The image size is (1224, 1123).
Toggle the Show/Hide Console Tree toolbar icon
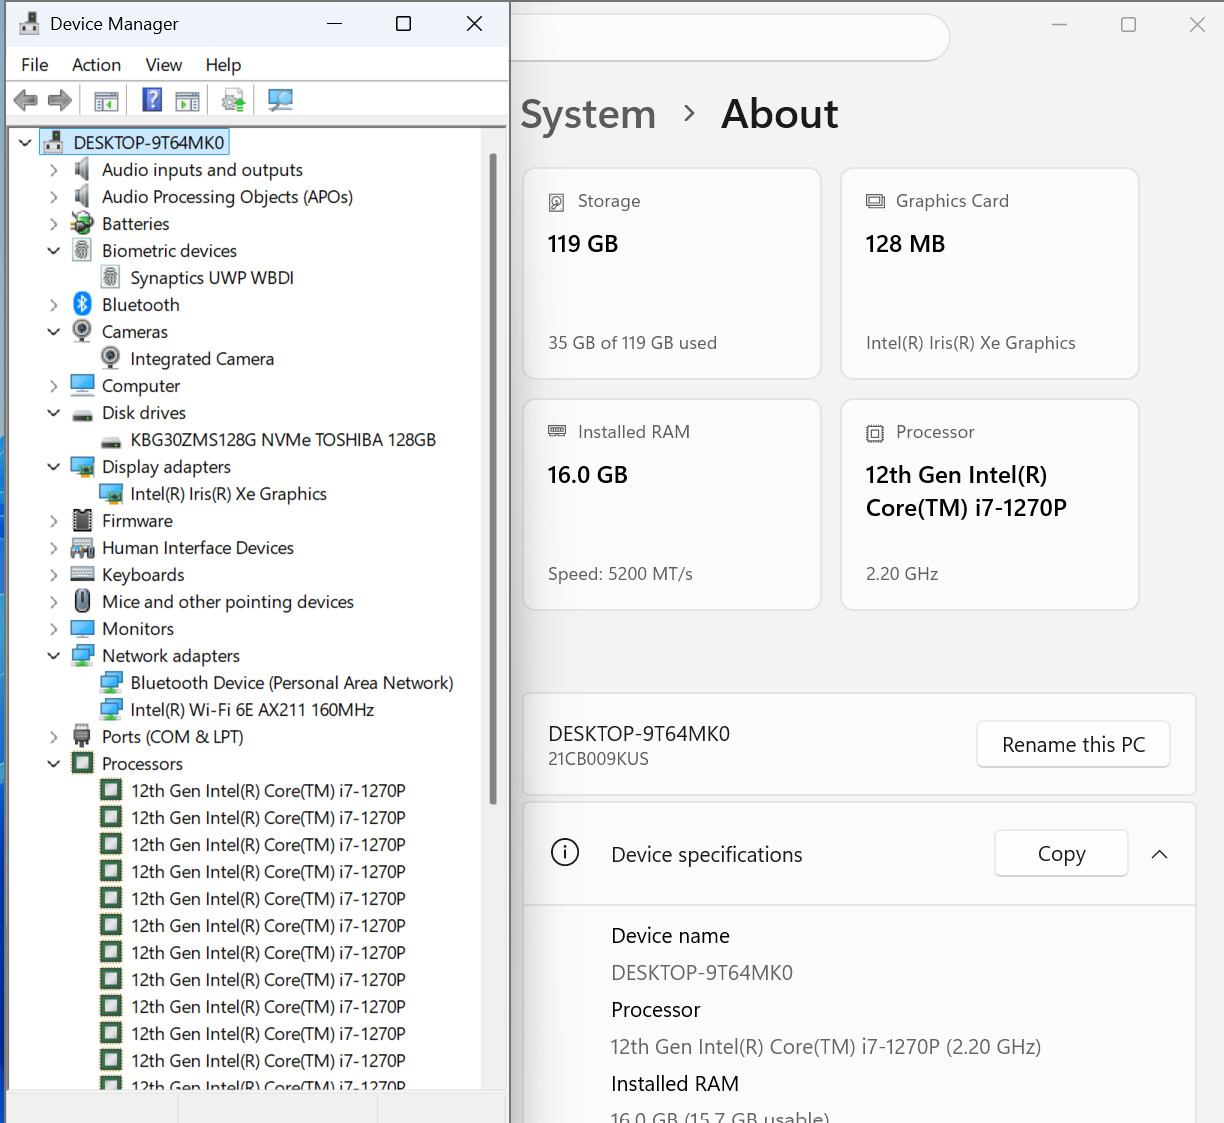(x=106, y=100)
